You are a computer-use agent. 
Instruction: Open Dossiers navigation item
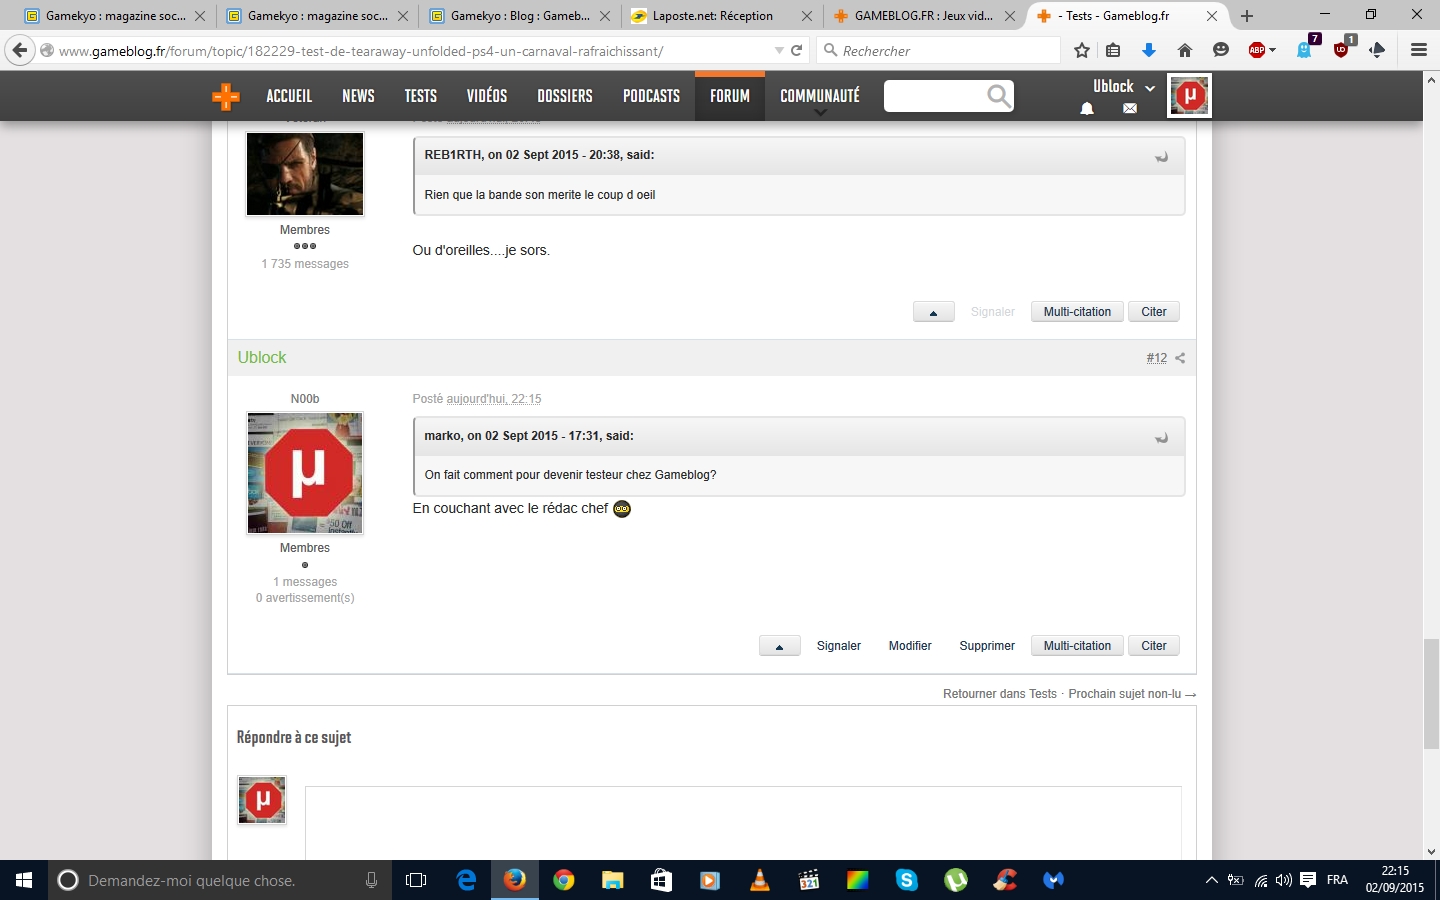pos(565,96)
